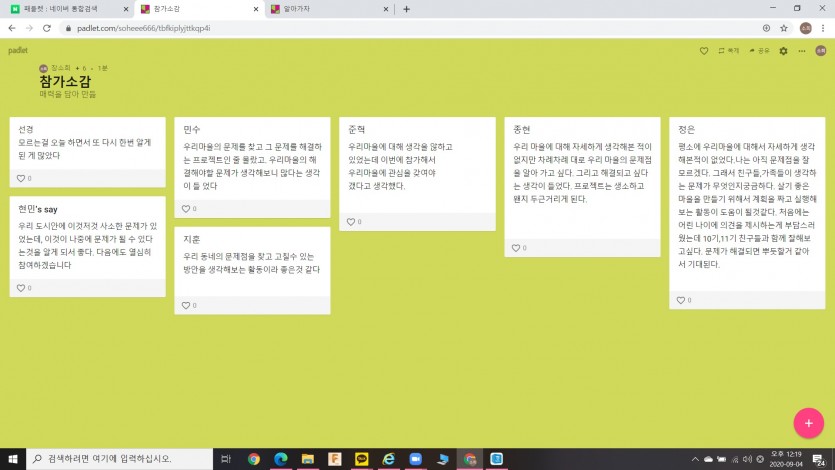Screen dimensions: 835x470
Task: Toggle the like heart on 정은's post
Action: pyautogui.click(x=681, y=299)
